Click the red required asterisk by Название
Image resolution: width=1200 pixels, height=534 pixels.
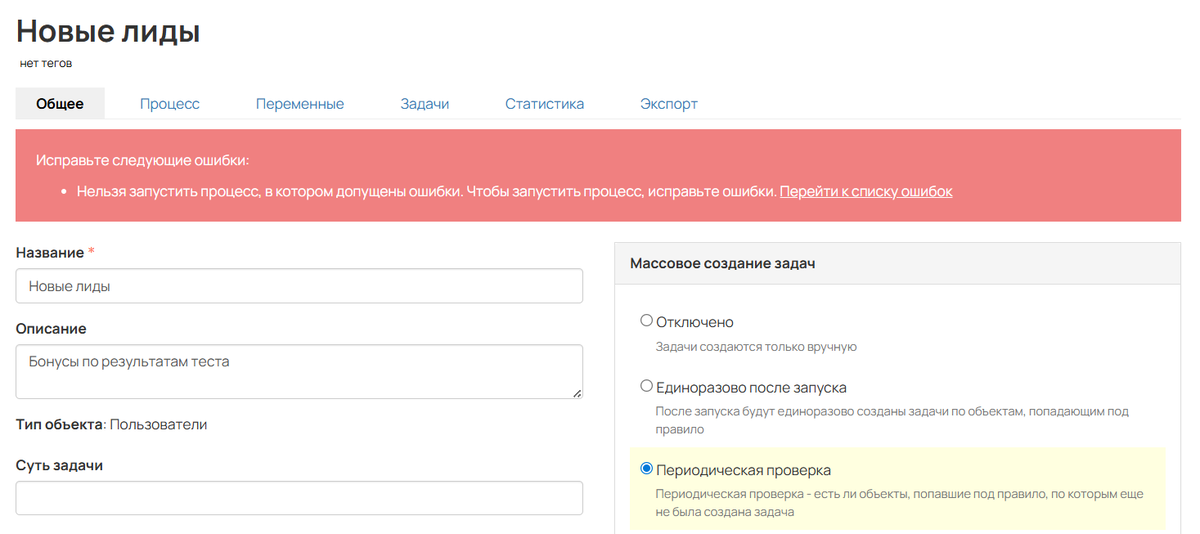(x=92, y=253)
